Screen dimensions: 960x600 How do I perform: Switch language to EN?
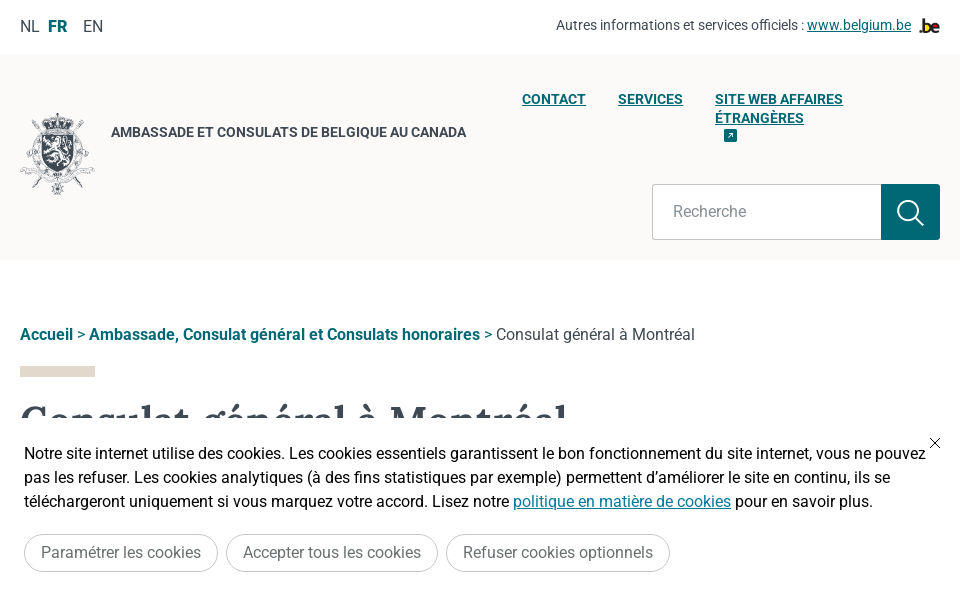pyautogui.click(x=93, y=26)
